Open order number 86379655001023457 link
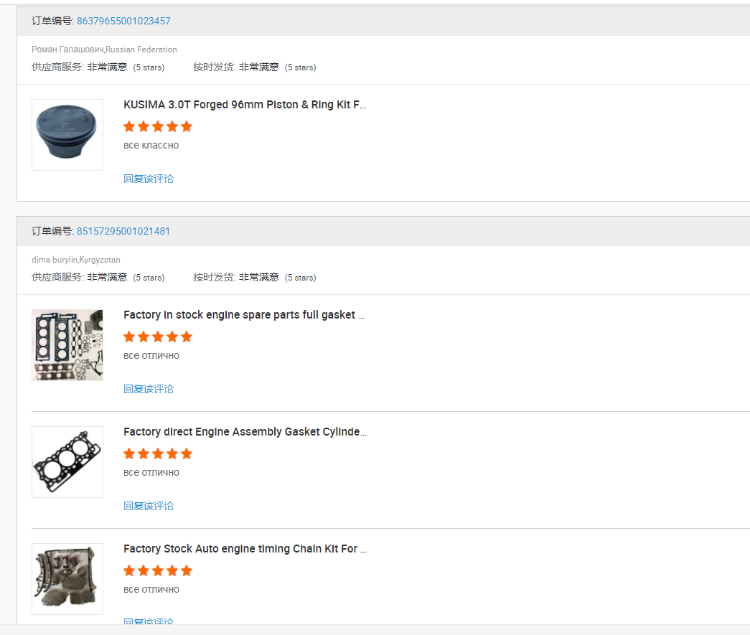 click(x=123, y=21)
